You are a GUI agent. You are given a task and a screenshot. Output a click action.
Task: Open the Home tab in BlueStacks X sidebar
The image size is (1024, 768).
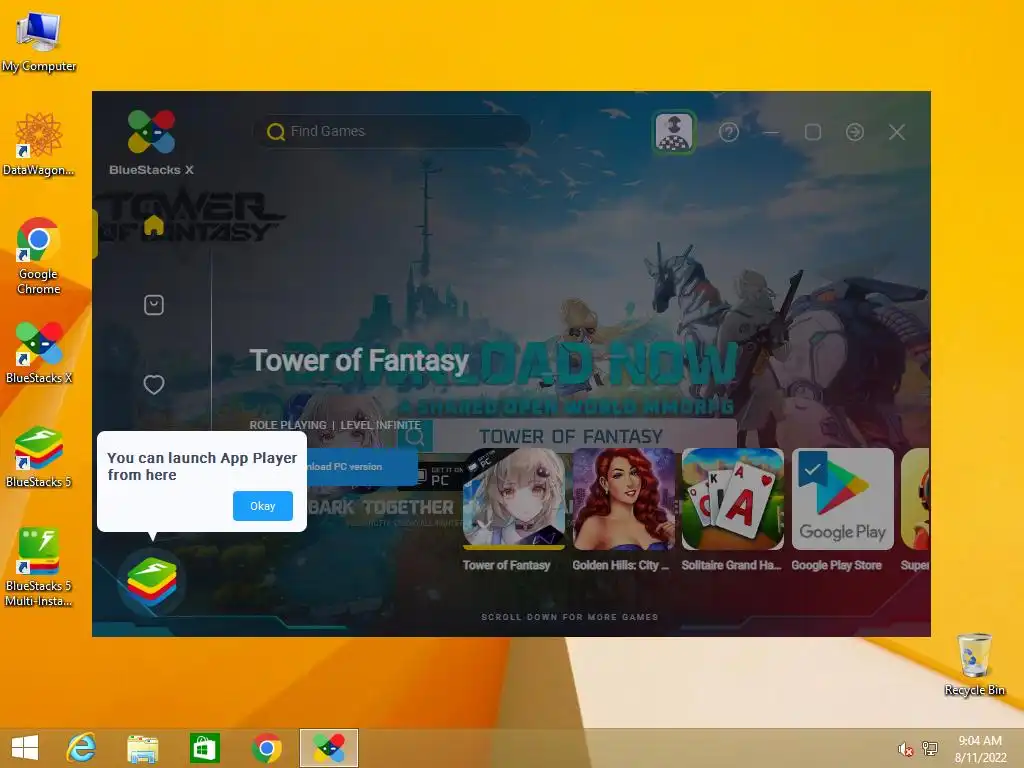(153, 225)
